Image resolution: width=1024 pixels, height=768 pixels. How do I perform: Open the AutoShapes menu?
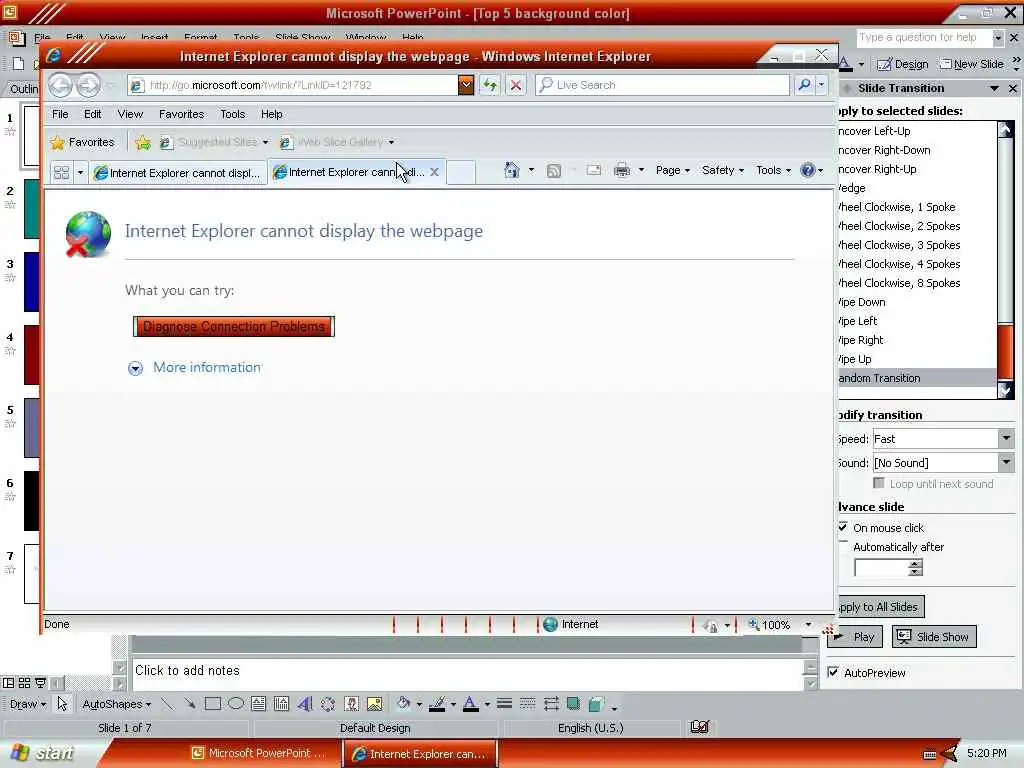click(116, 704)
